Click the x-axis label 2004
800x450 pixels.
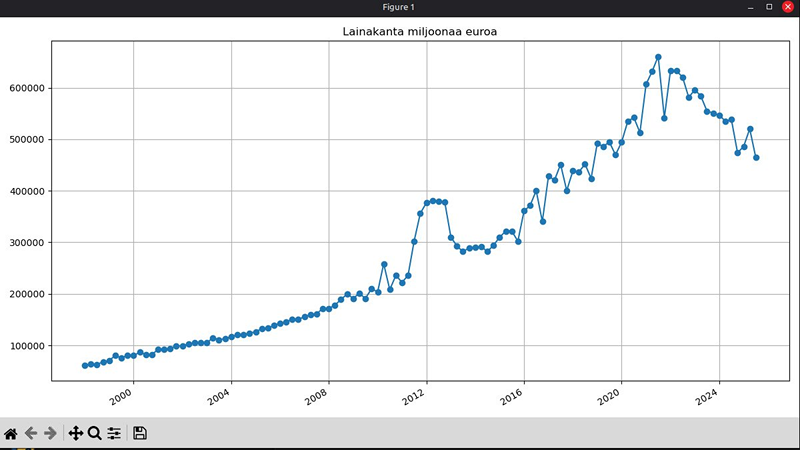(x=218, y=397)
